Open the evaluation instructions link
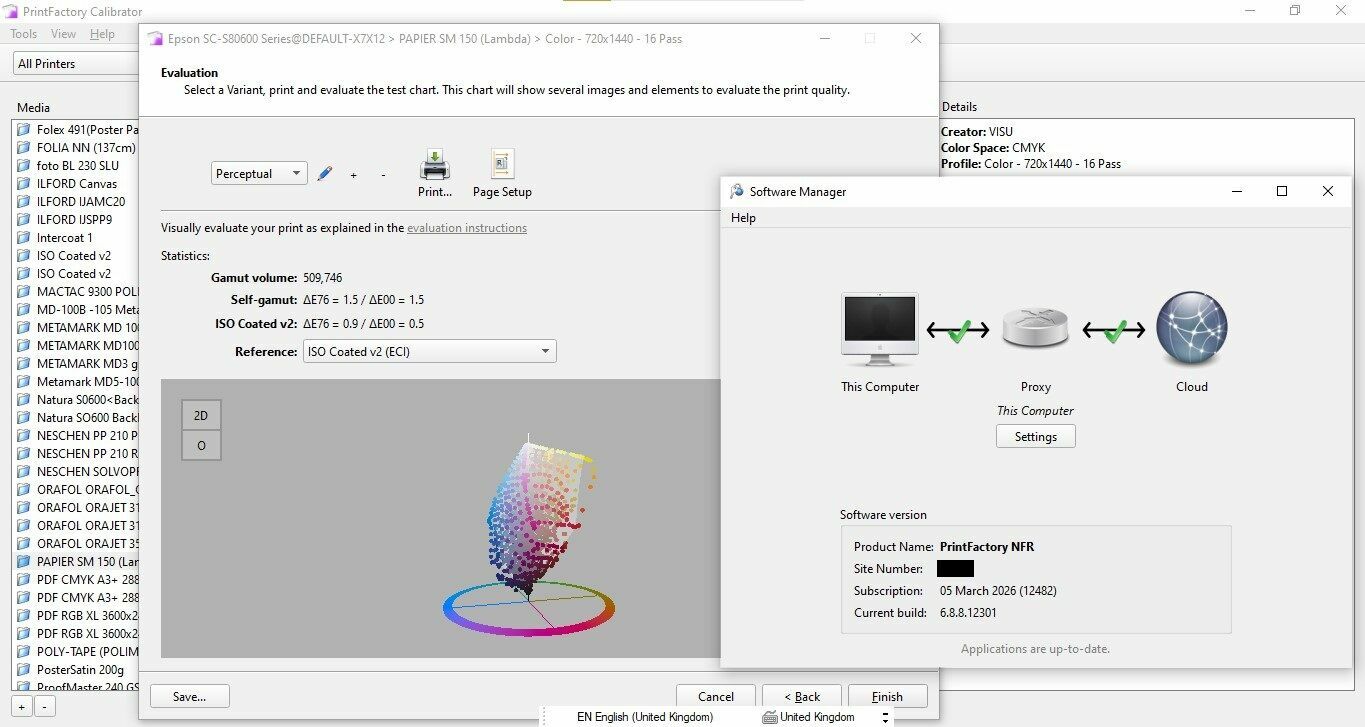1365x727 pixels. (x=466, y=228)
